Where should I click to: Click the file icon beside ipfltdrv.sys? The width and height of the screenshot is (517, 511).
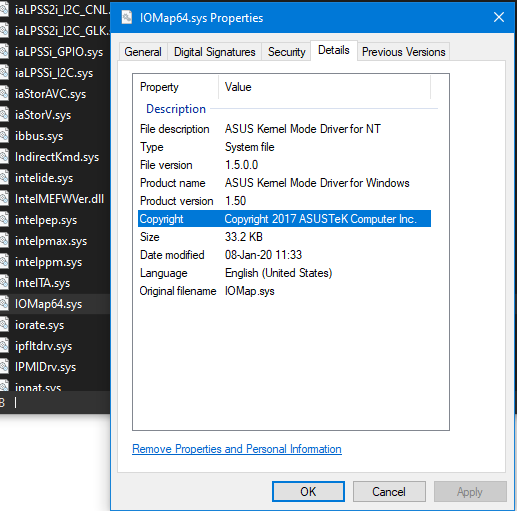4,346
